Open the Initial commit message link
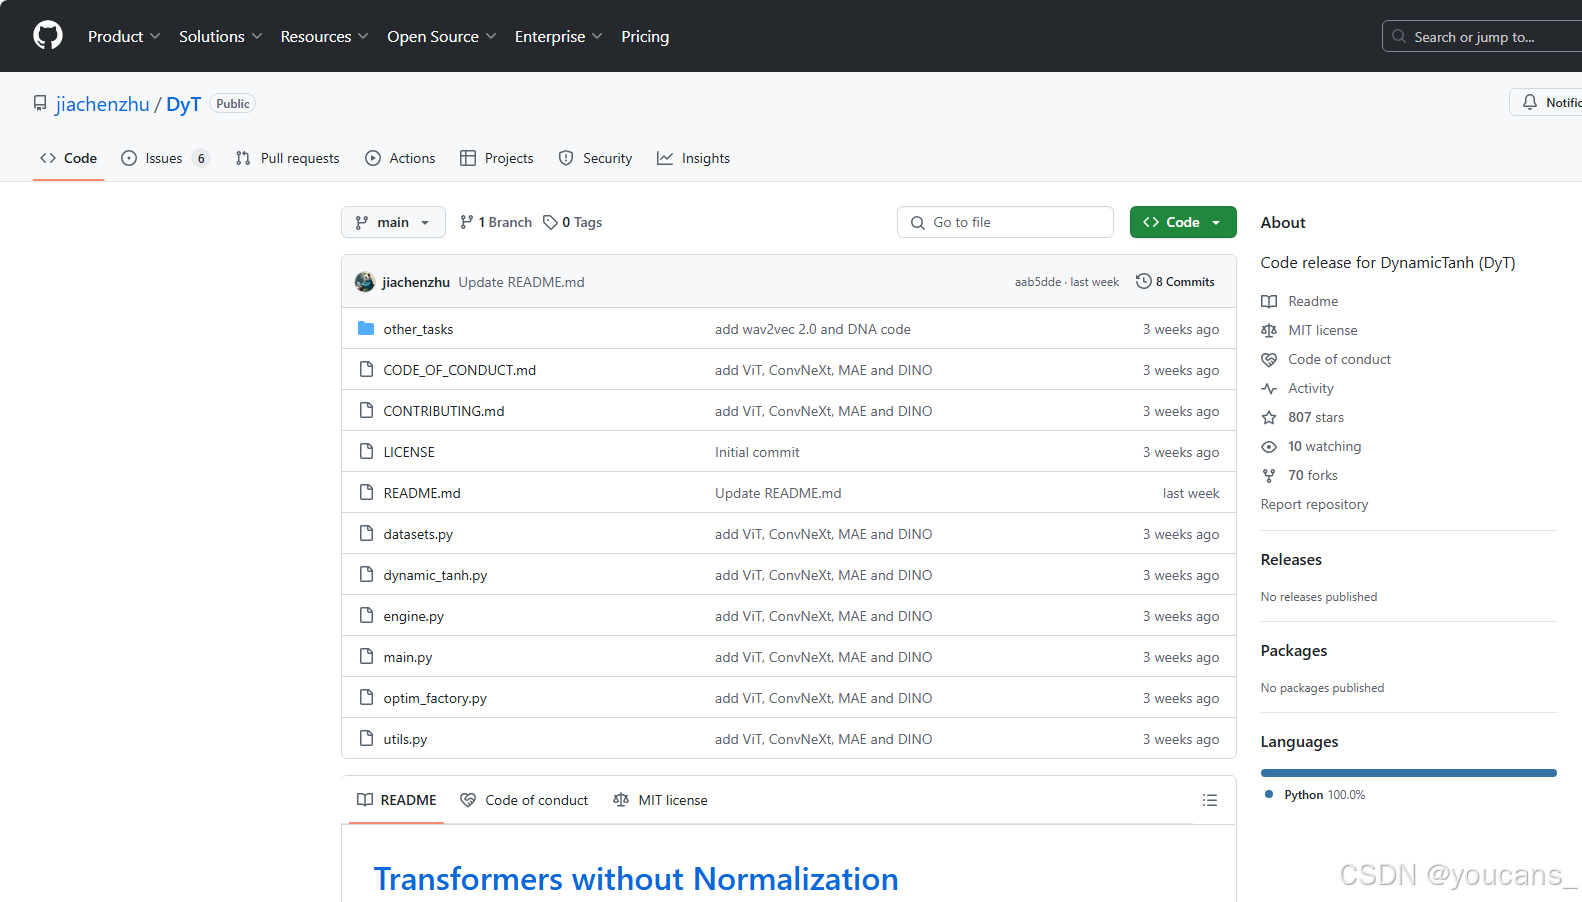Screen dimensions: 1582x902 pyautogui.click(x=757, y=452)
